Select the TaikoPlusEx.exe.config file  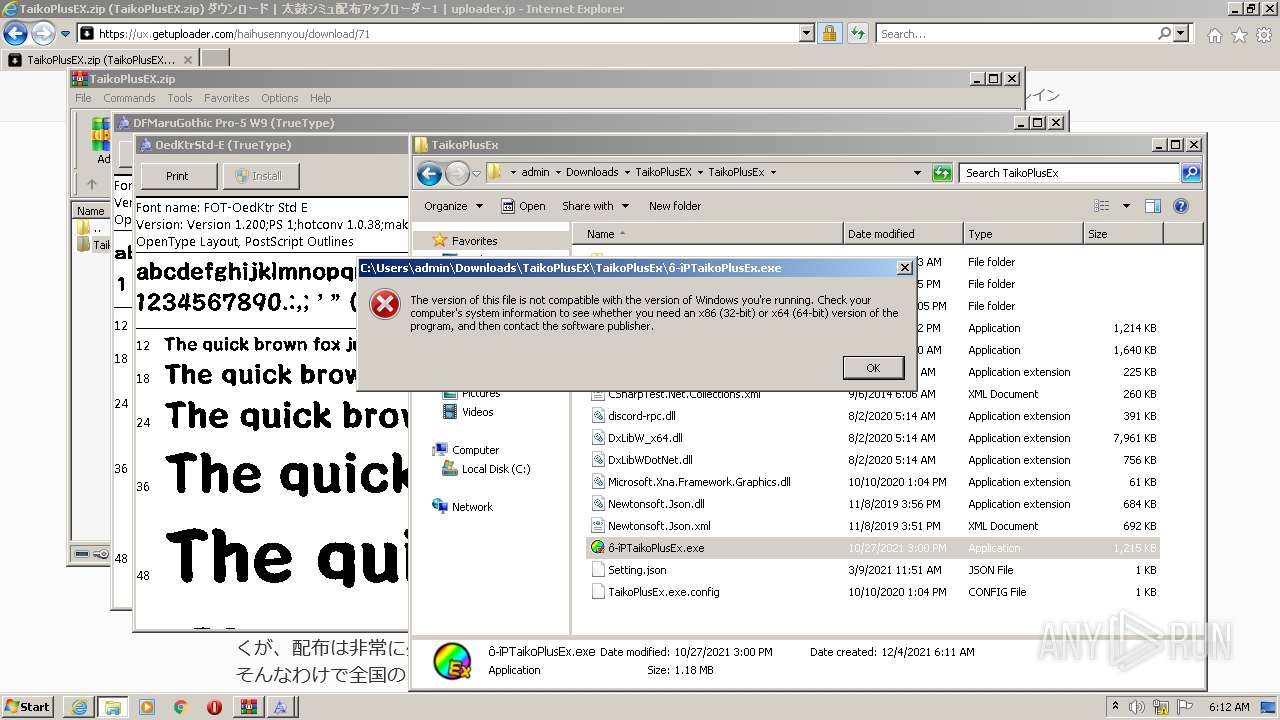pos(663,592)
